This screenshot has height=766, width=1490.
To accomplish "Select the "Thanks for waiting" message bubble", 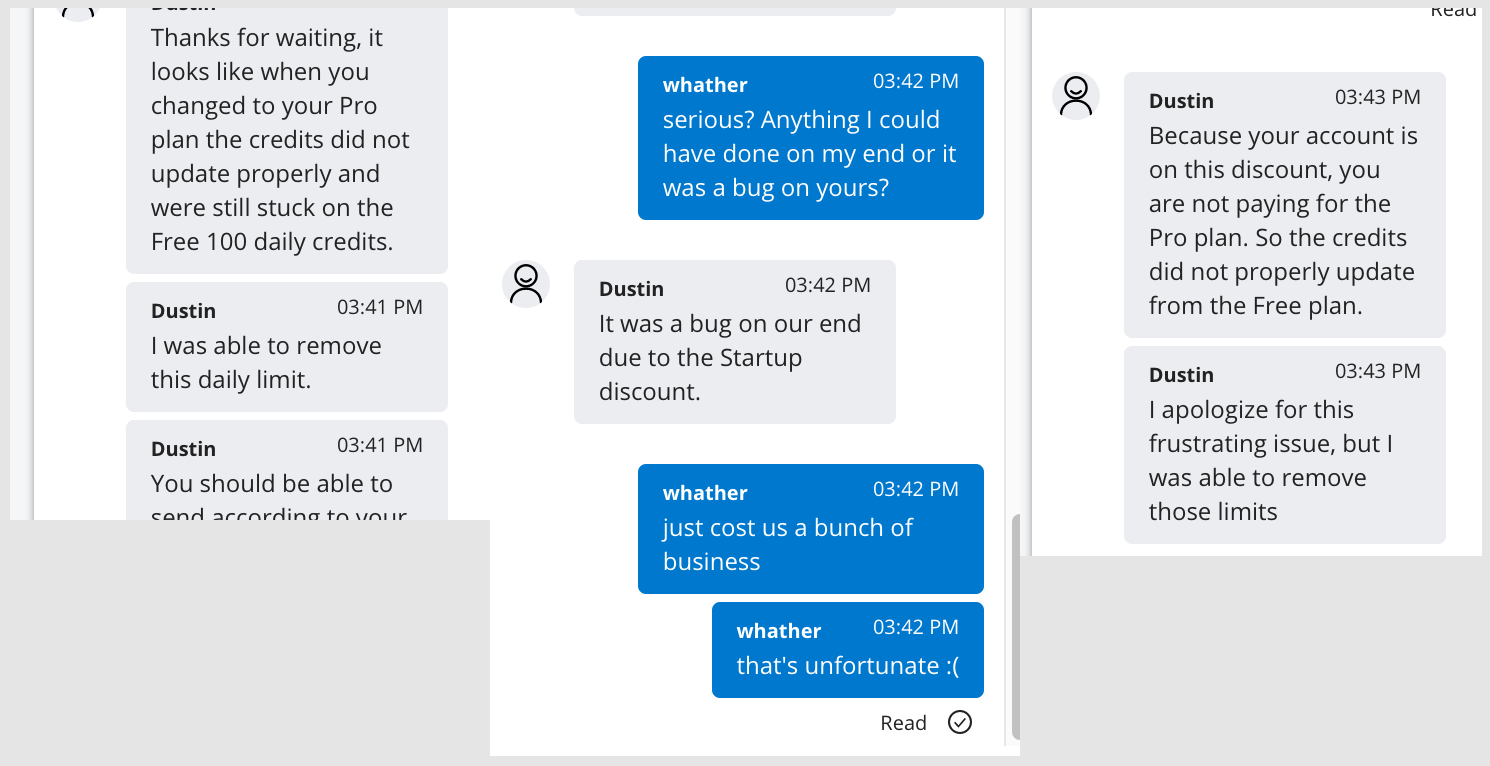I will point(286,140).
